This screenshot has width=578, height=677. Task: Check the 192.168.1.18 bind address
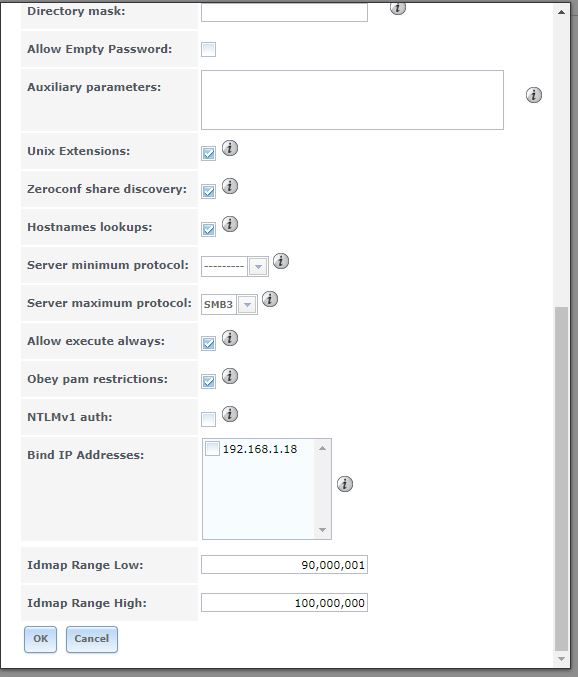(212, 449)
